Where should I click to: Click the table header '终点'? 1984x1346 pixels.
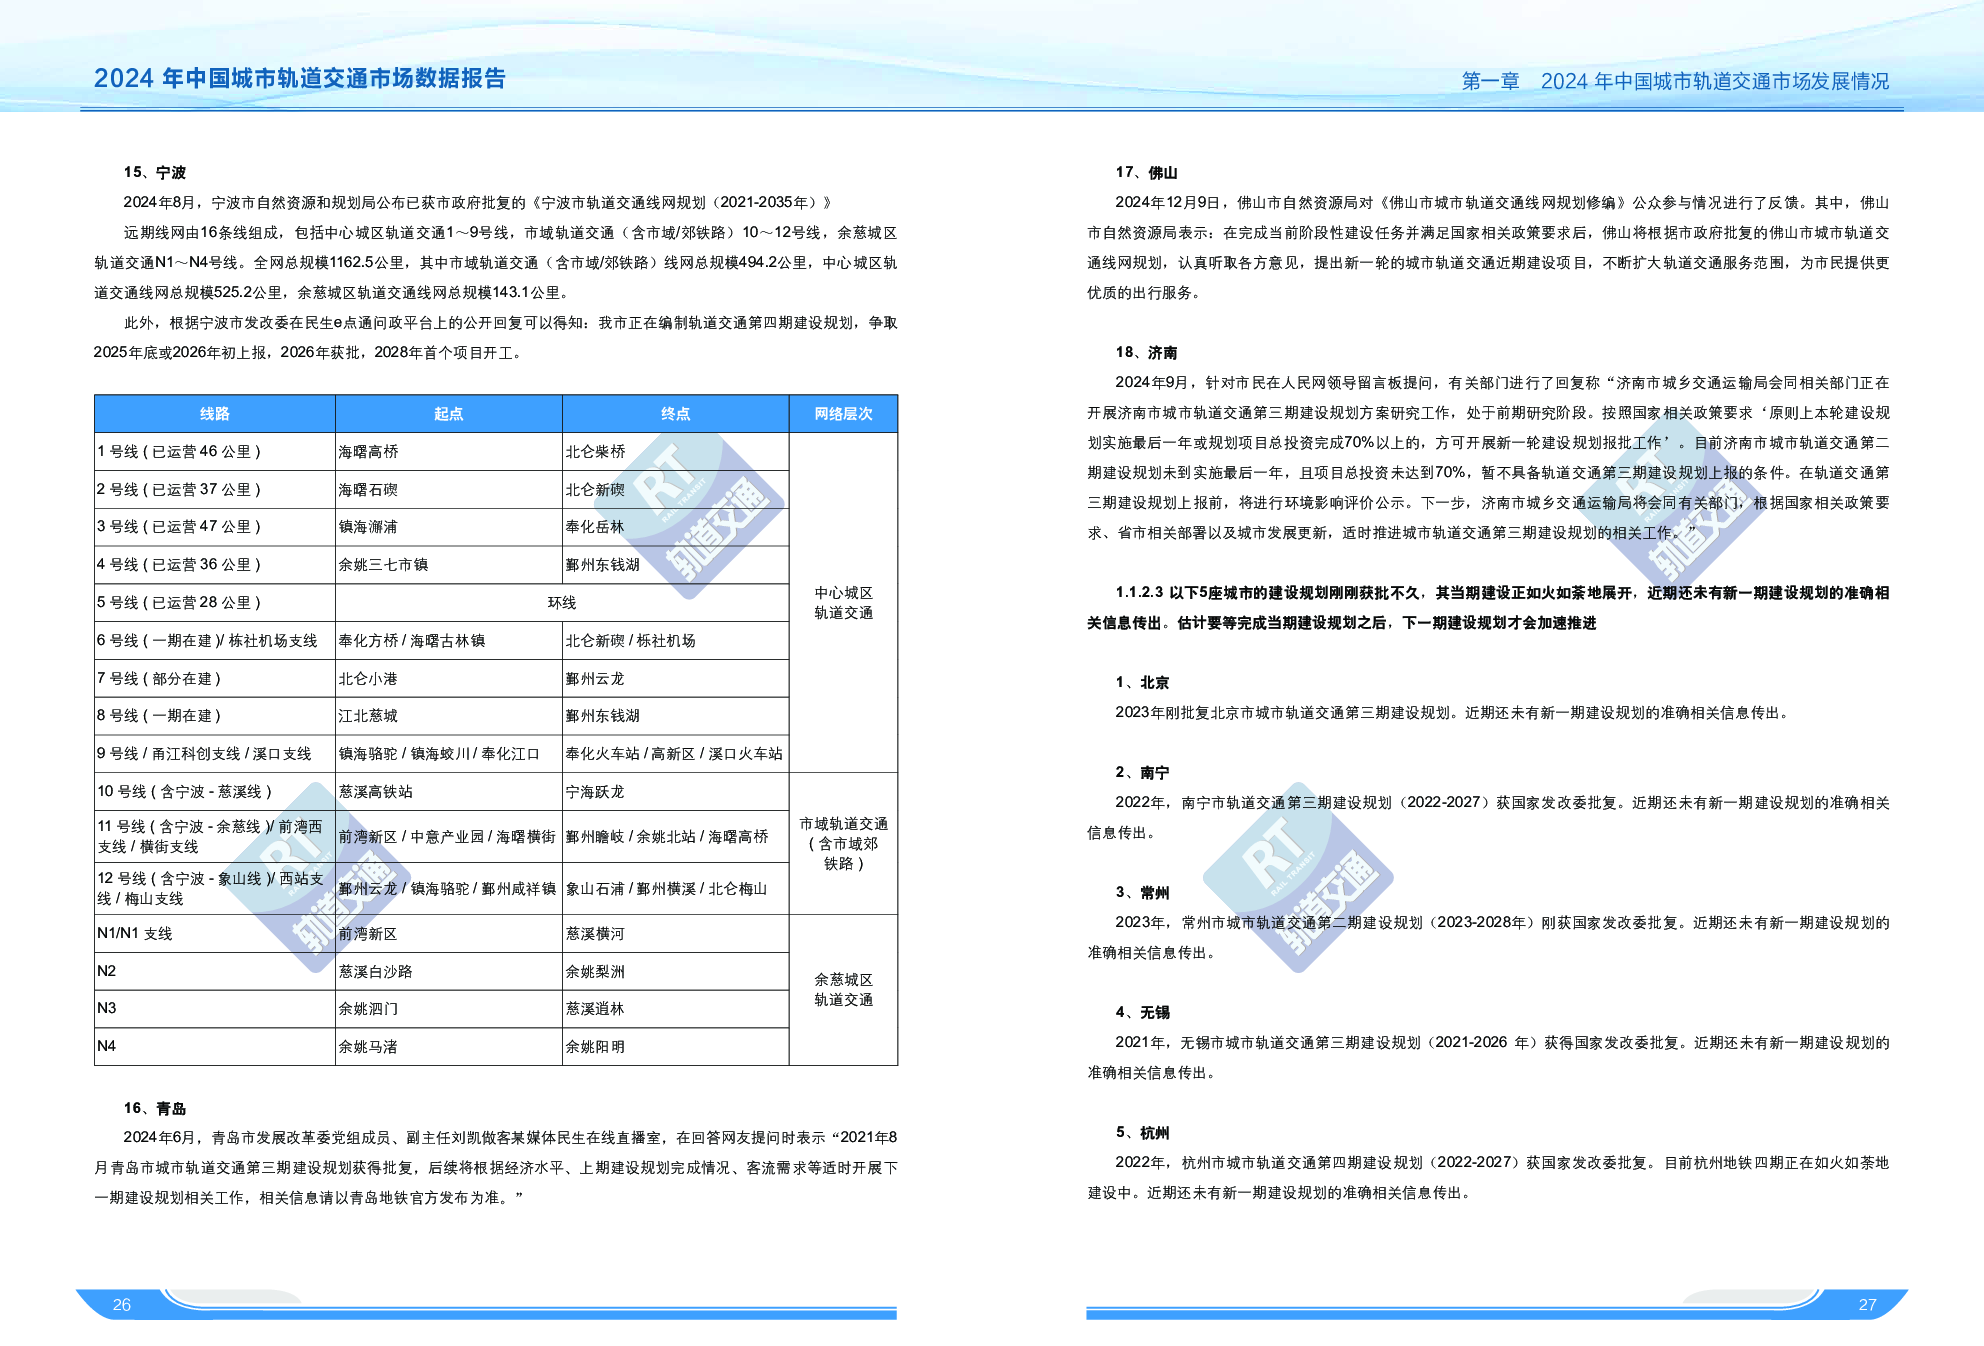tap(675, 413)
